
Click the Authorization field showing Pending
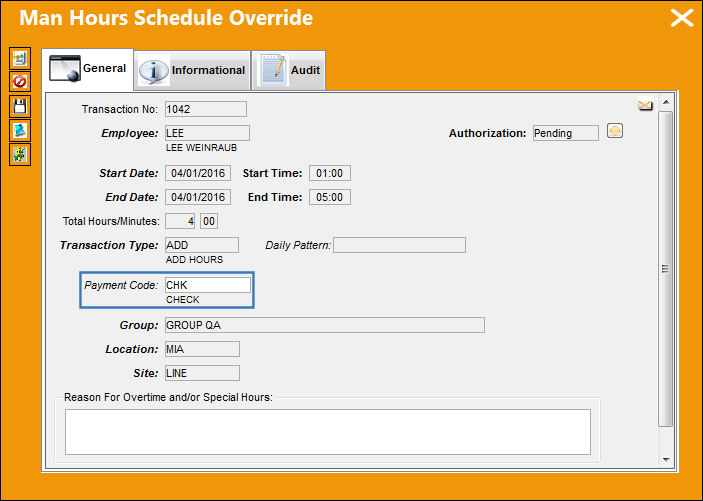pos(566,133)
